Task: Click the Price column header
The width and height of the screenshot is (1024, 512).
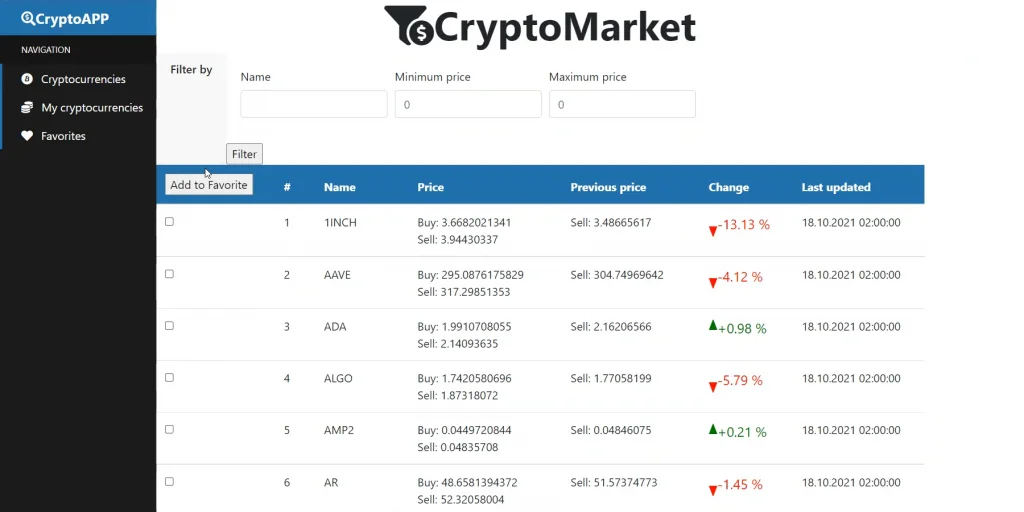Action: 430,187
